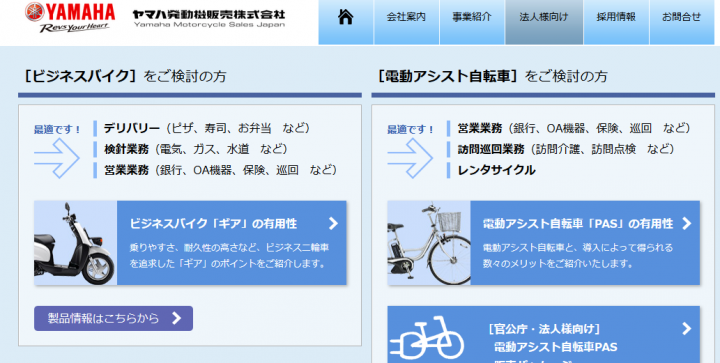The height and width of the screenshot is (363, 720).
Task: Click [ビジネスバイク] section heading
Action: coord(125,76)
